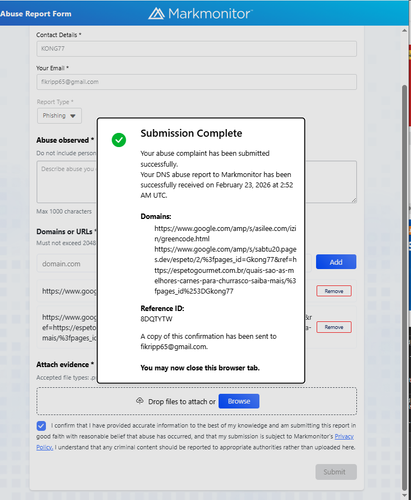Open the Report Type Phishing dropdown
This screenshot has width=411, height=500.
point(59,116)
